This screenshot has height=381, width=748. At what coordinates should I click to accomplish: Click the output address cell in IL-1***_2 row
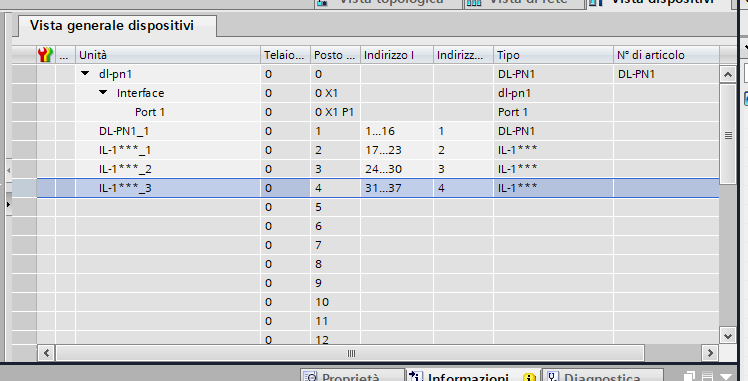click(463, 169)
